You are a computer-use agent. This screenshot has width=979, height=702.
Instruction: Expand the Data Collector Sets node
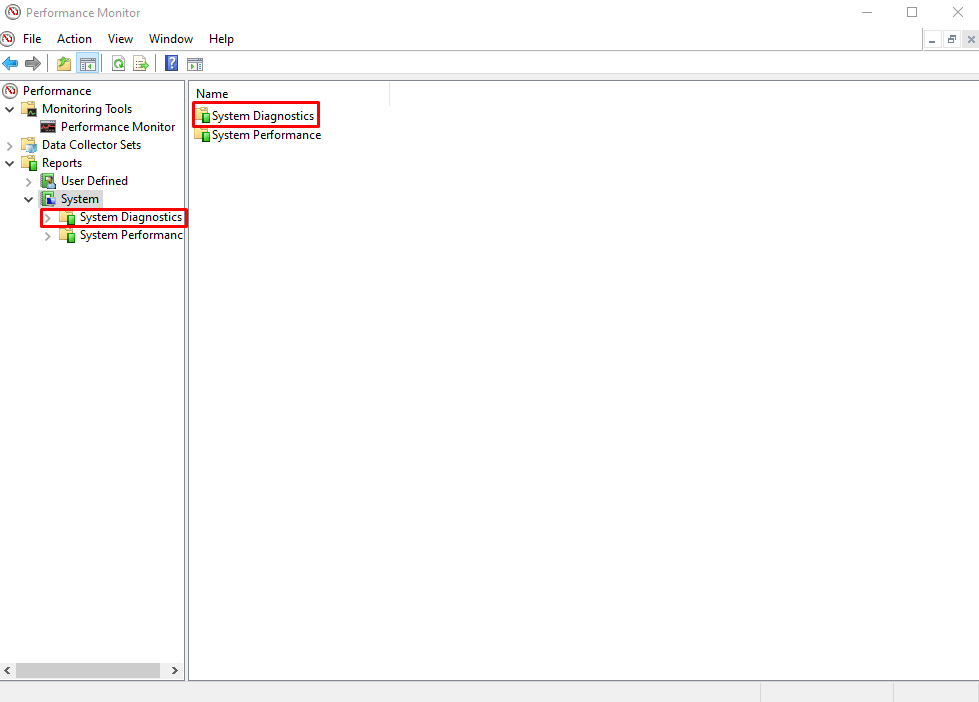(10, 144)
